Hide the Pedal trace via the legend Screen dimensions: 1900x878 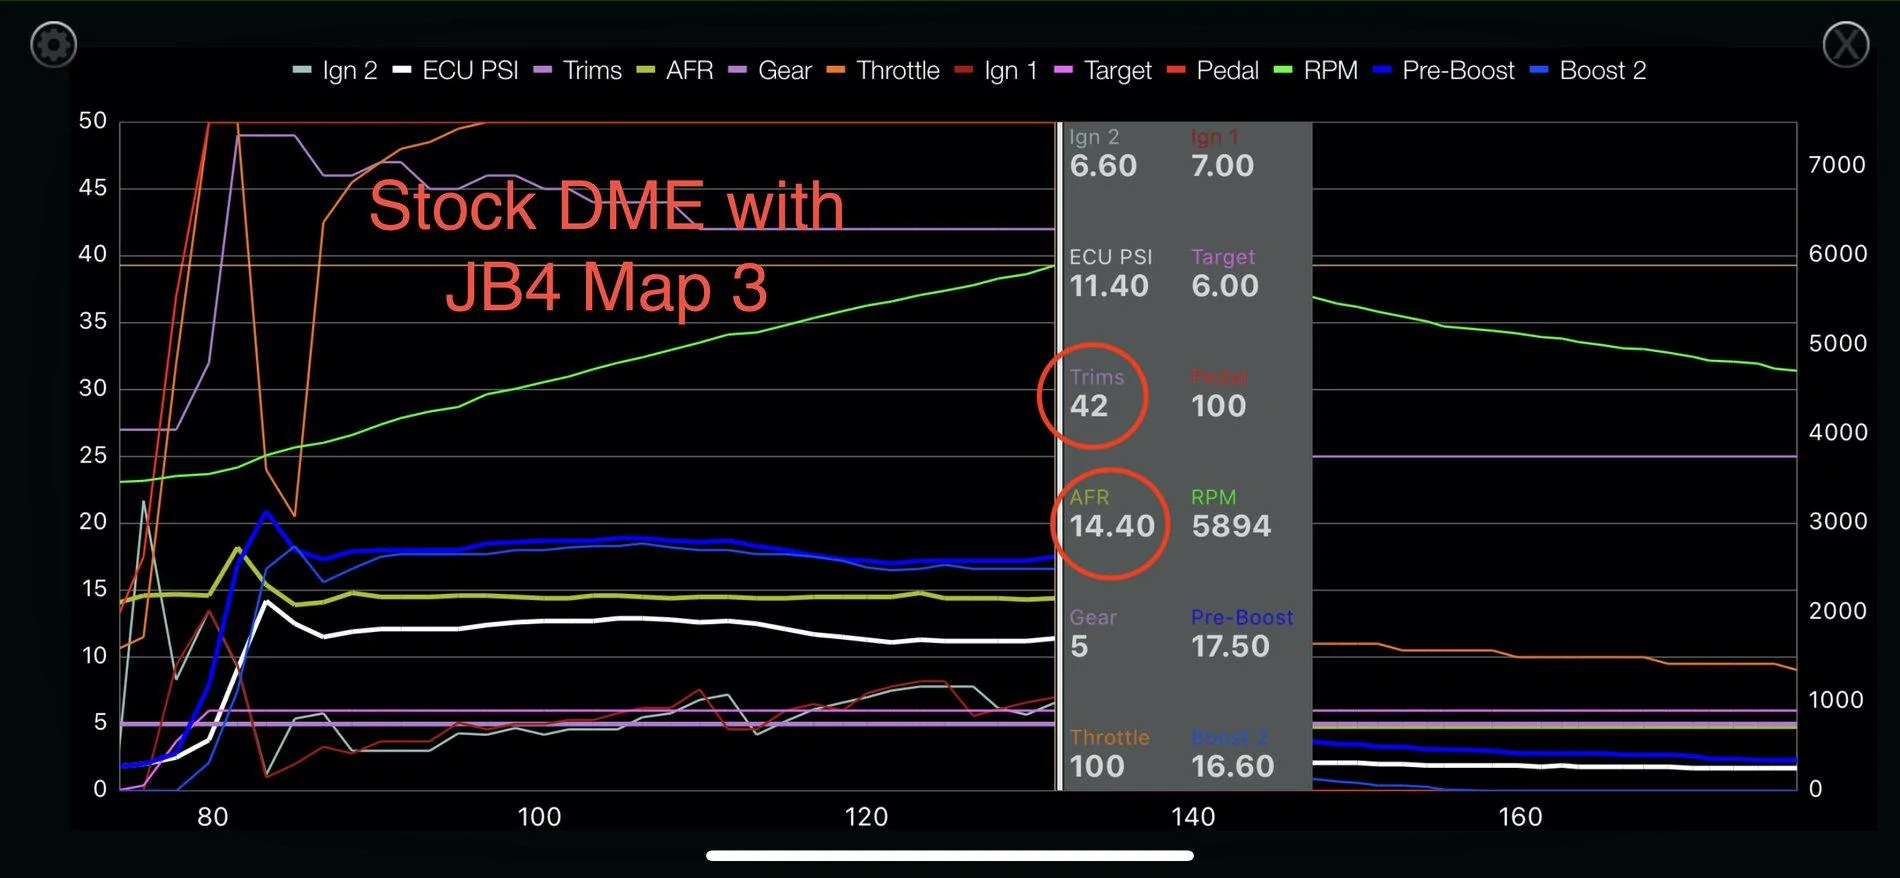click(1213, 71)
